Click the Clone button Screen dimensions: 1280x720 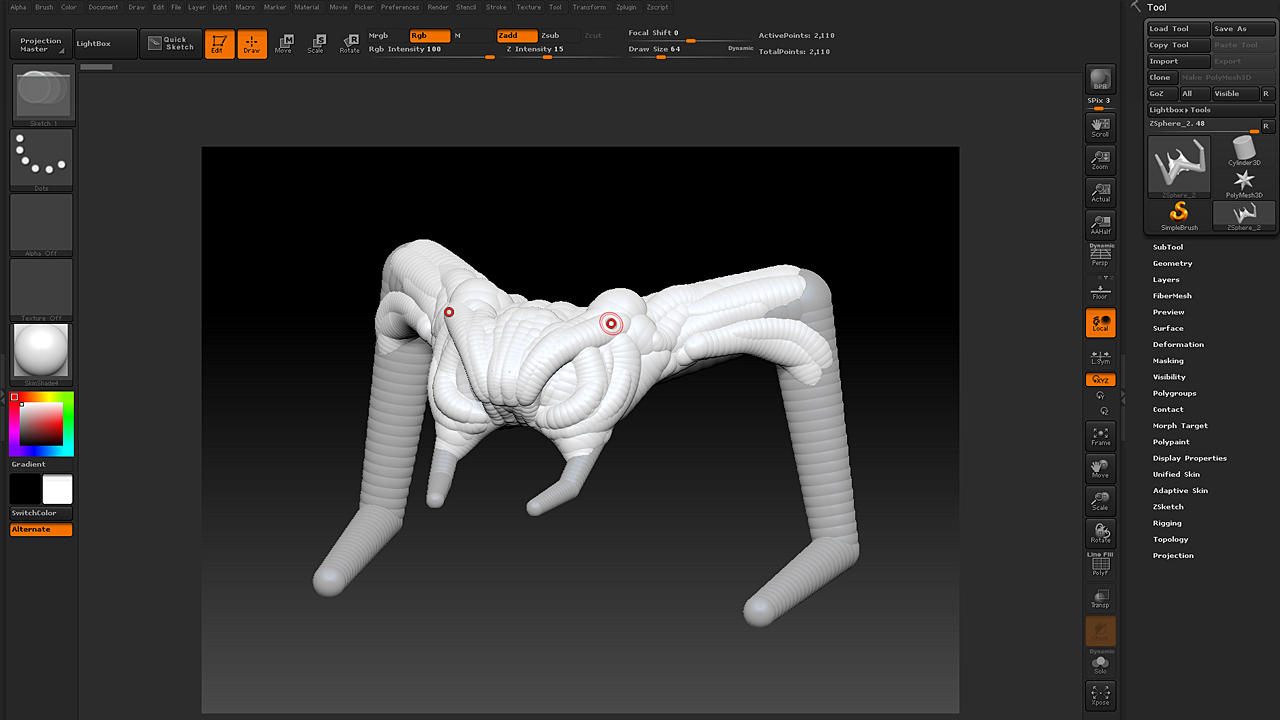(x=1160, y=77)
